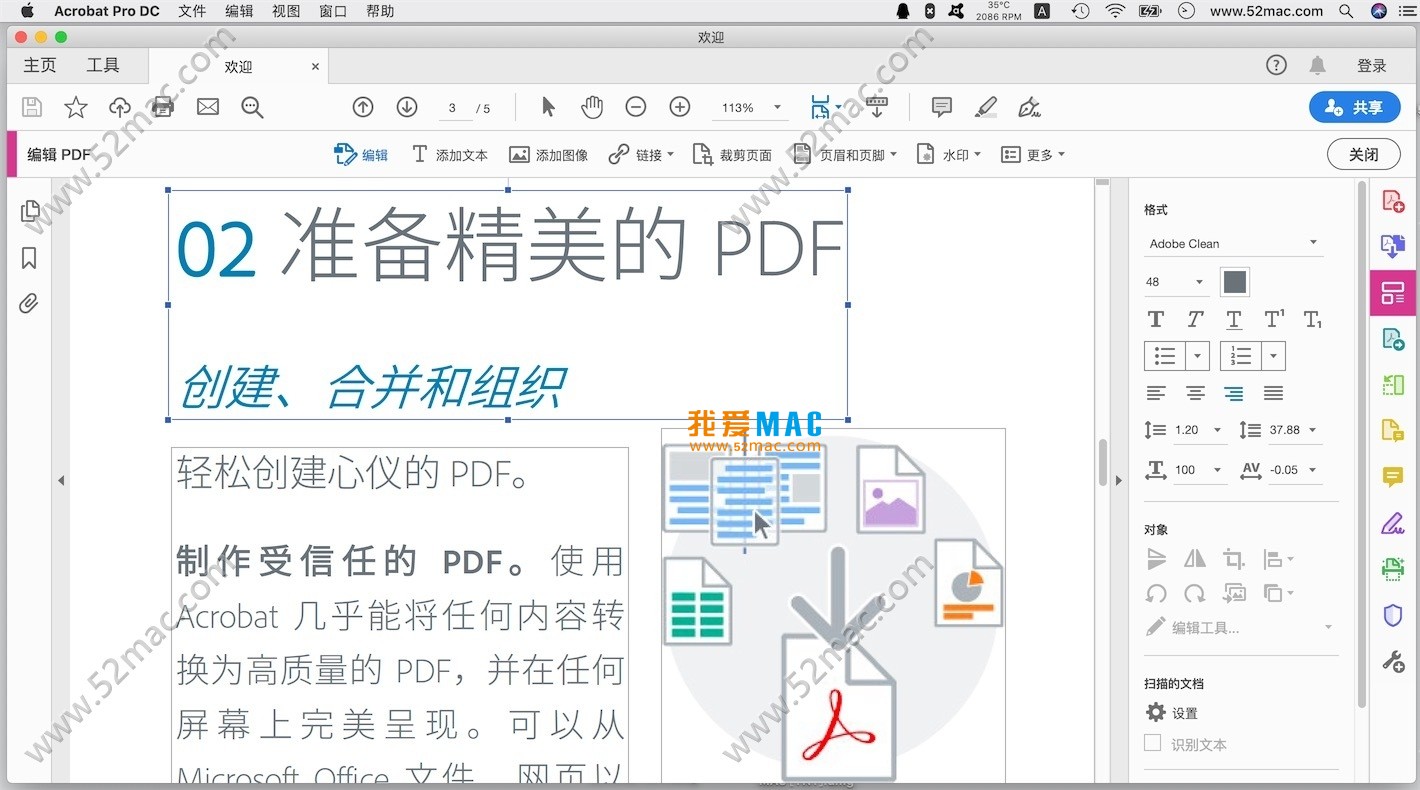The image size is (1420, 790).
Task: Click the star bookmark icon
Action: pos(76,107)
